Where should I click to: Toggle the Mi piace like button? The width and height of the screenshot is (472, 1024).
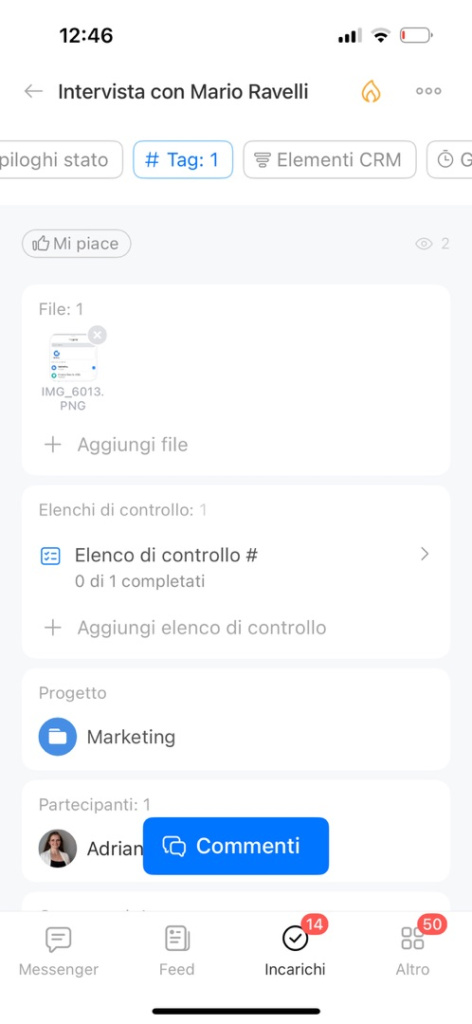point(76,244)
